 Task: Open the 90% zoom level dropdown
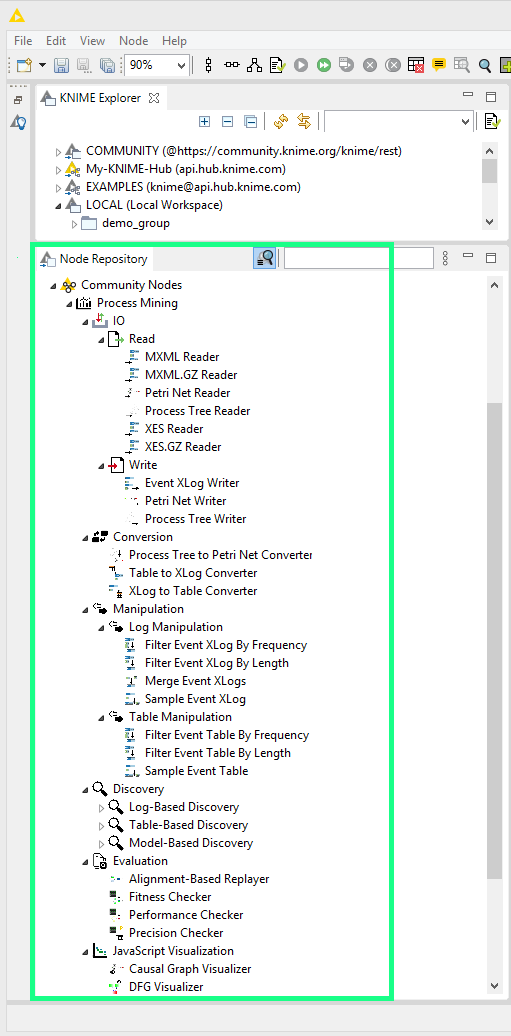click(157, 65)
